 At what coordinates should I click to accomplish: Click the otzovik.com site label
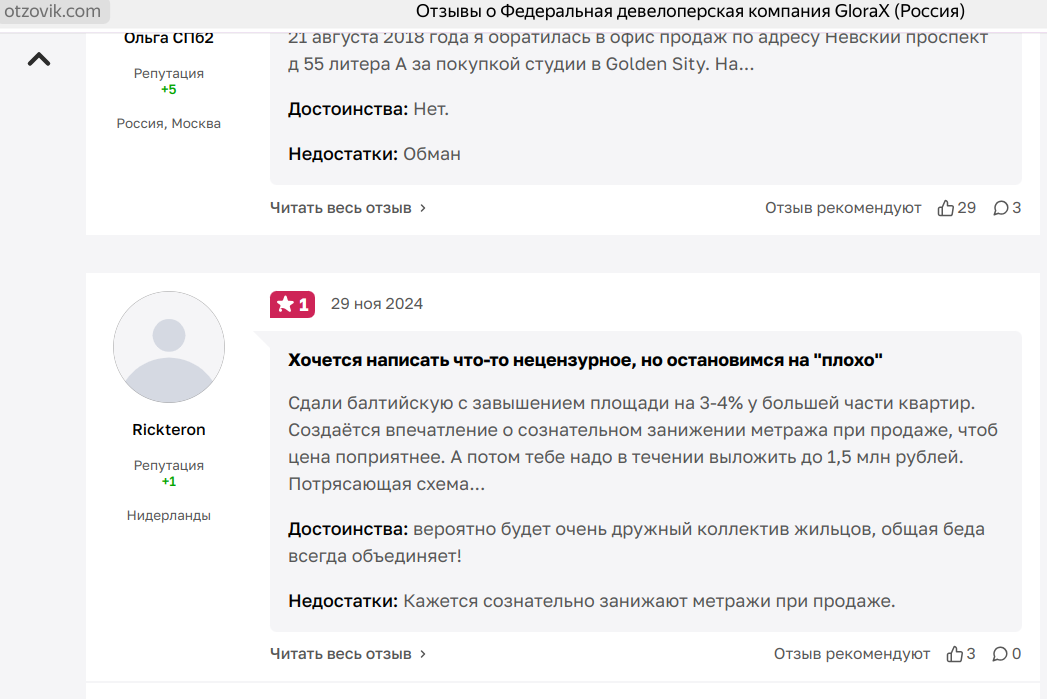click(x=53, y=11)
